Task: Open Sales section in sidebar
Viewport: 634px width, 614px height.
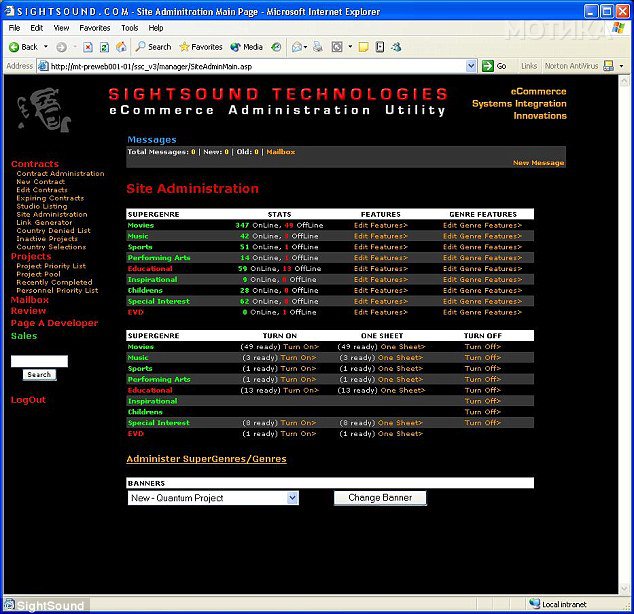Action: click(24, 336)
